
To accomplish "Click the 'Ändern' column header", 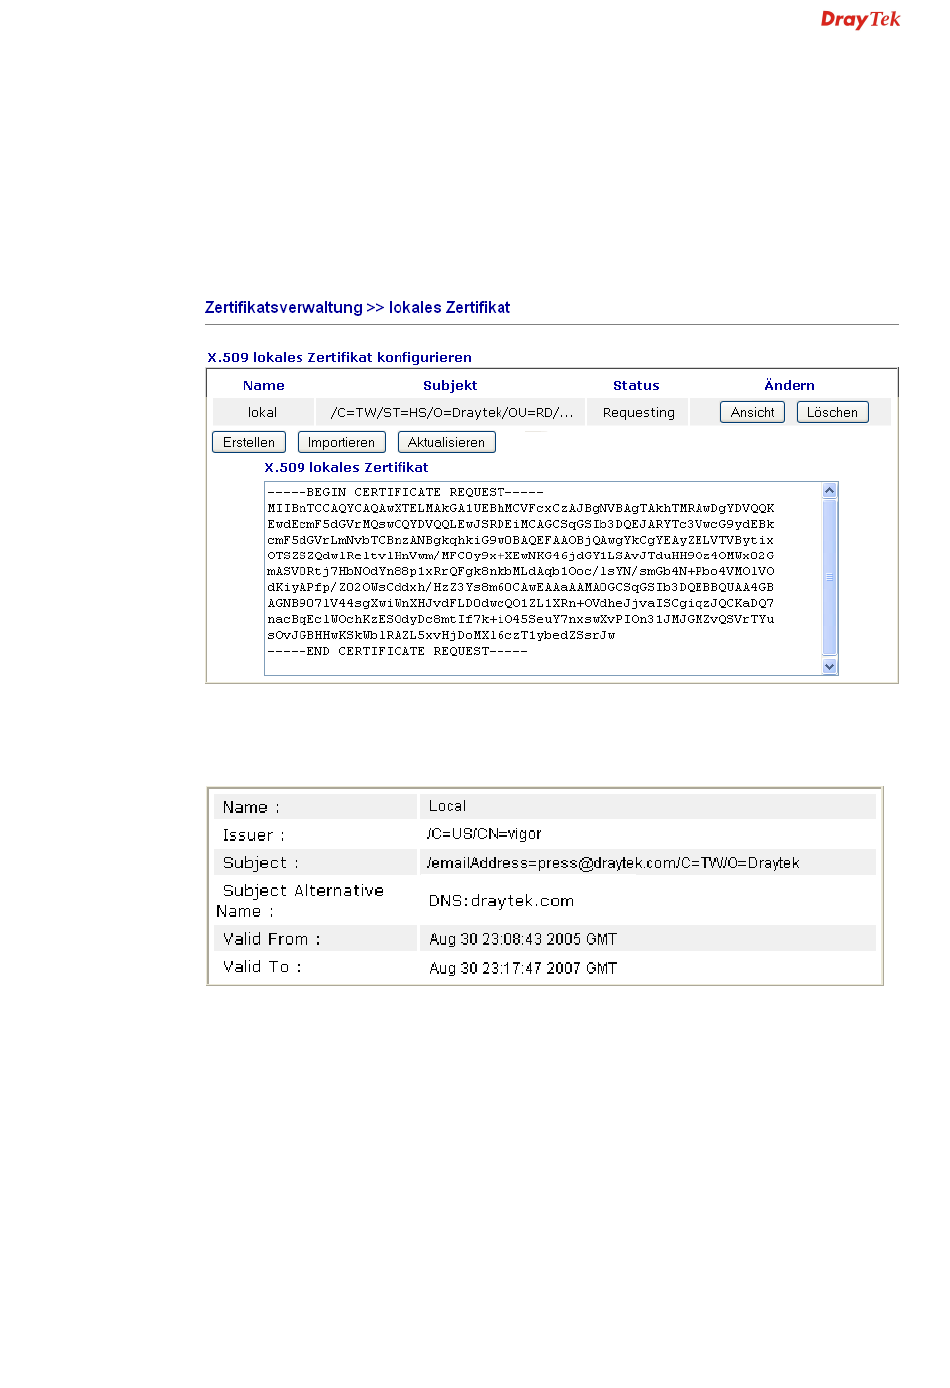I will 789,385.
